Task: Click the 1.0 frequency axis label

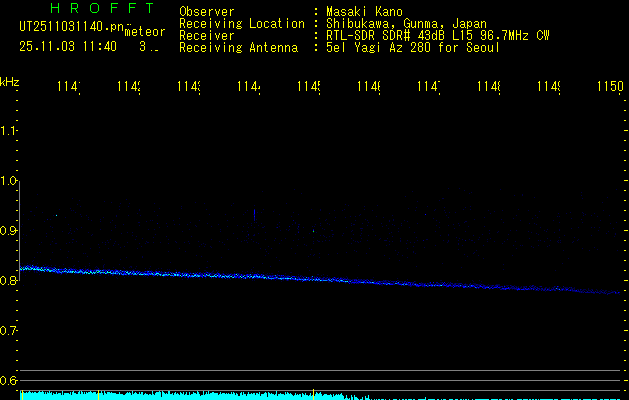Action: [x=9, y=181]
